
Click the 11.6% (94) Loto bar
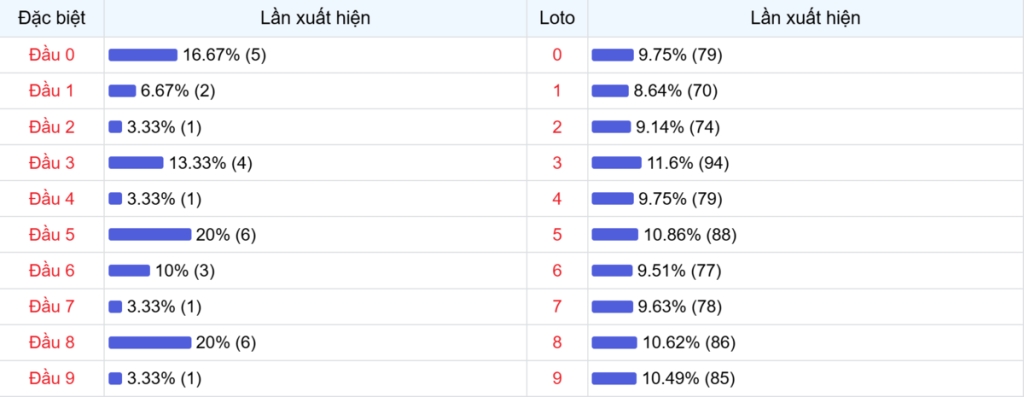(x=616, y=163)
